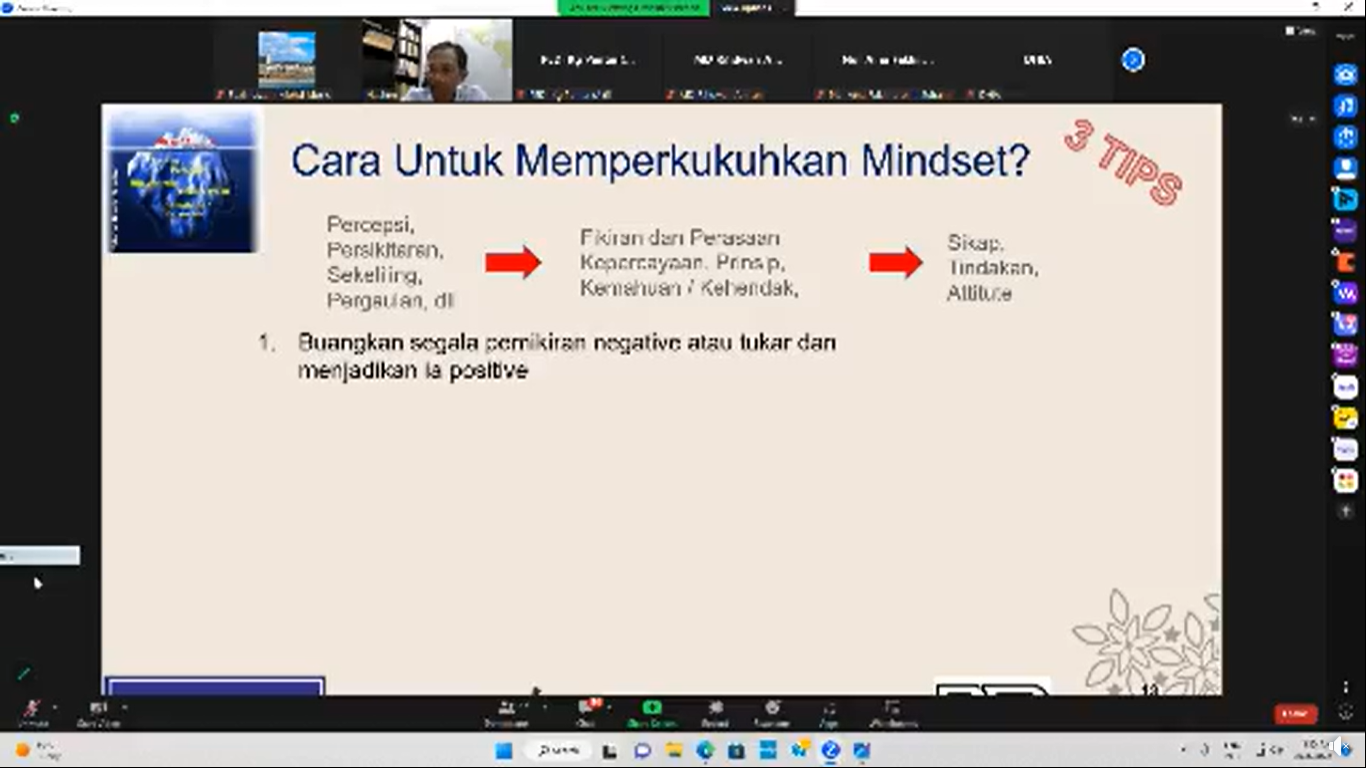
Task: Click the red Leave meeting button
Action: click(x=1295, y=714)
